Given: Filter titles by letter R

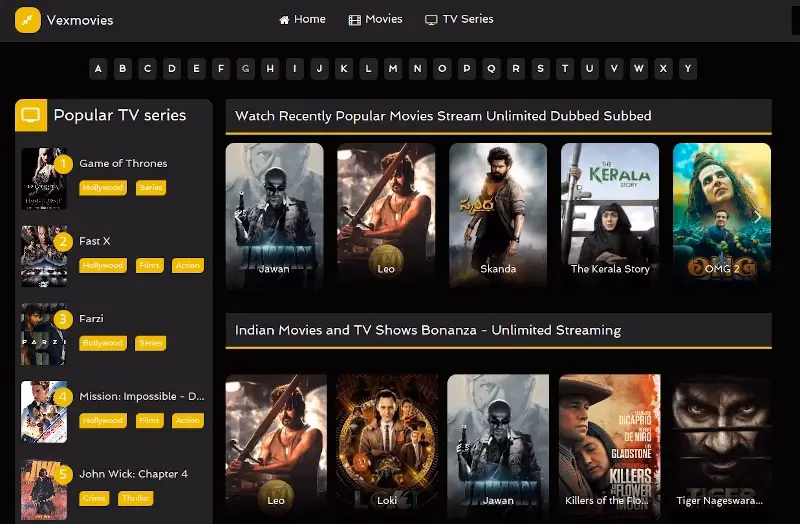Looking at the screenshot, I should pos(516,68).
